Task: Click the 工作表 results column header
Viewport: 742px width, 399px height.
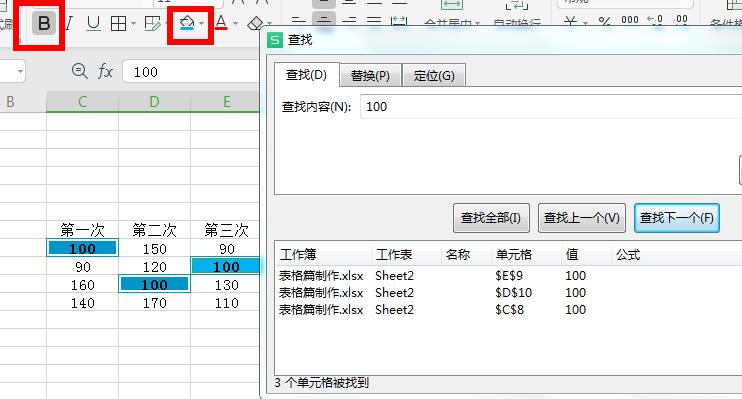Action: [406, 255]
